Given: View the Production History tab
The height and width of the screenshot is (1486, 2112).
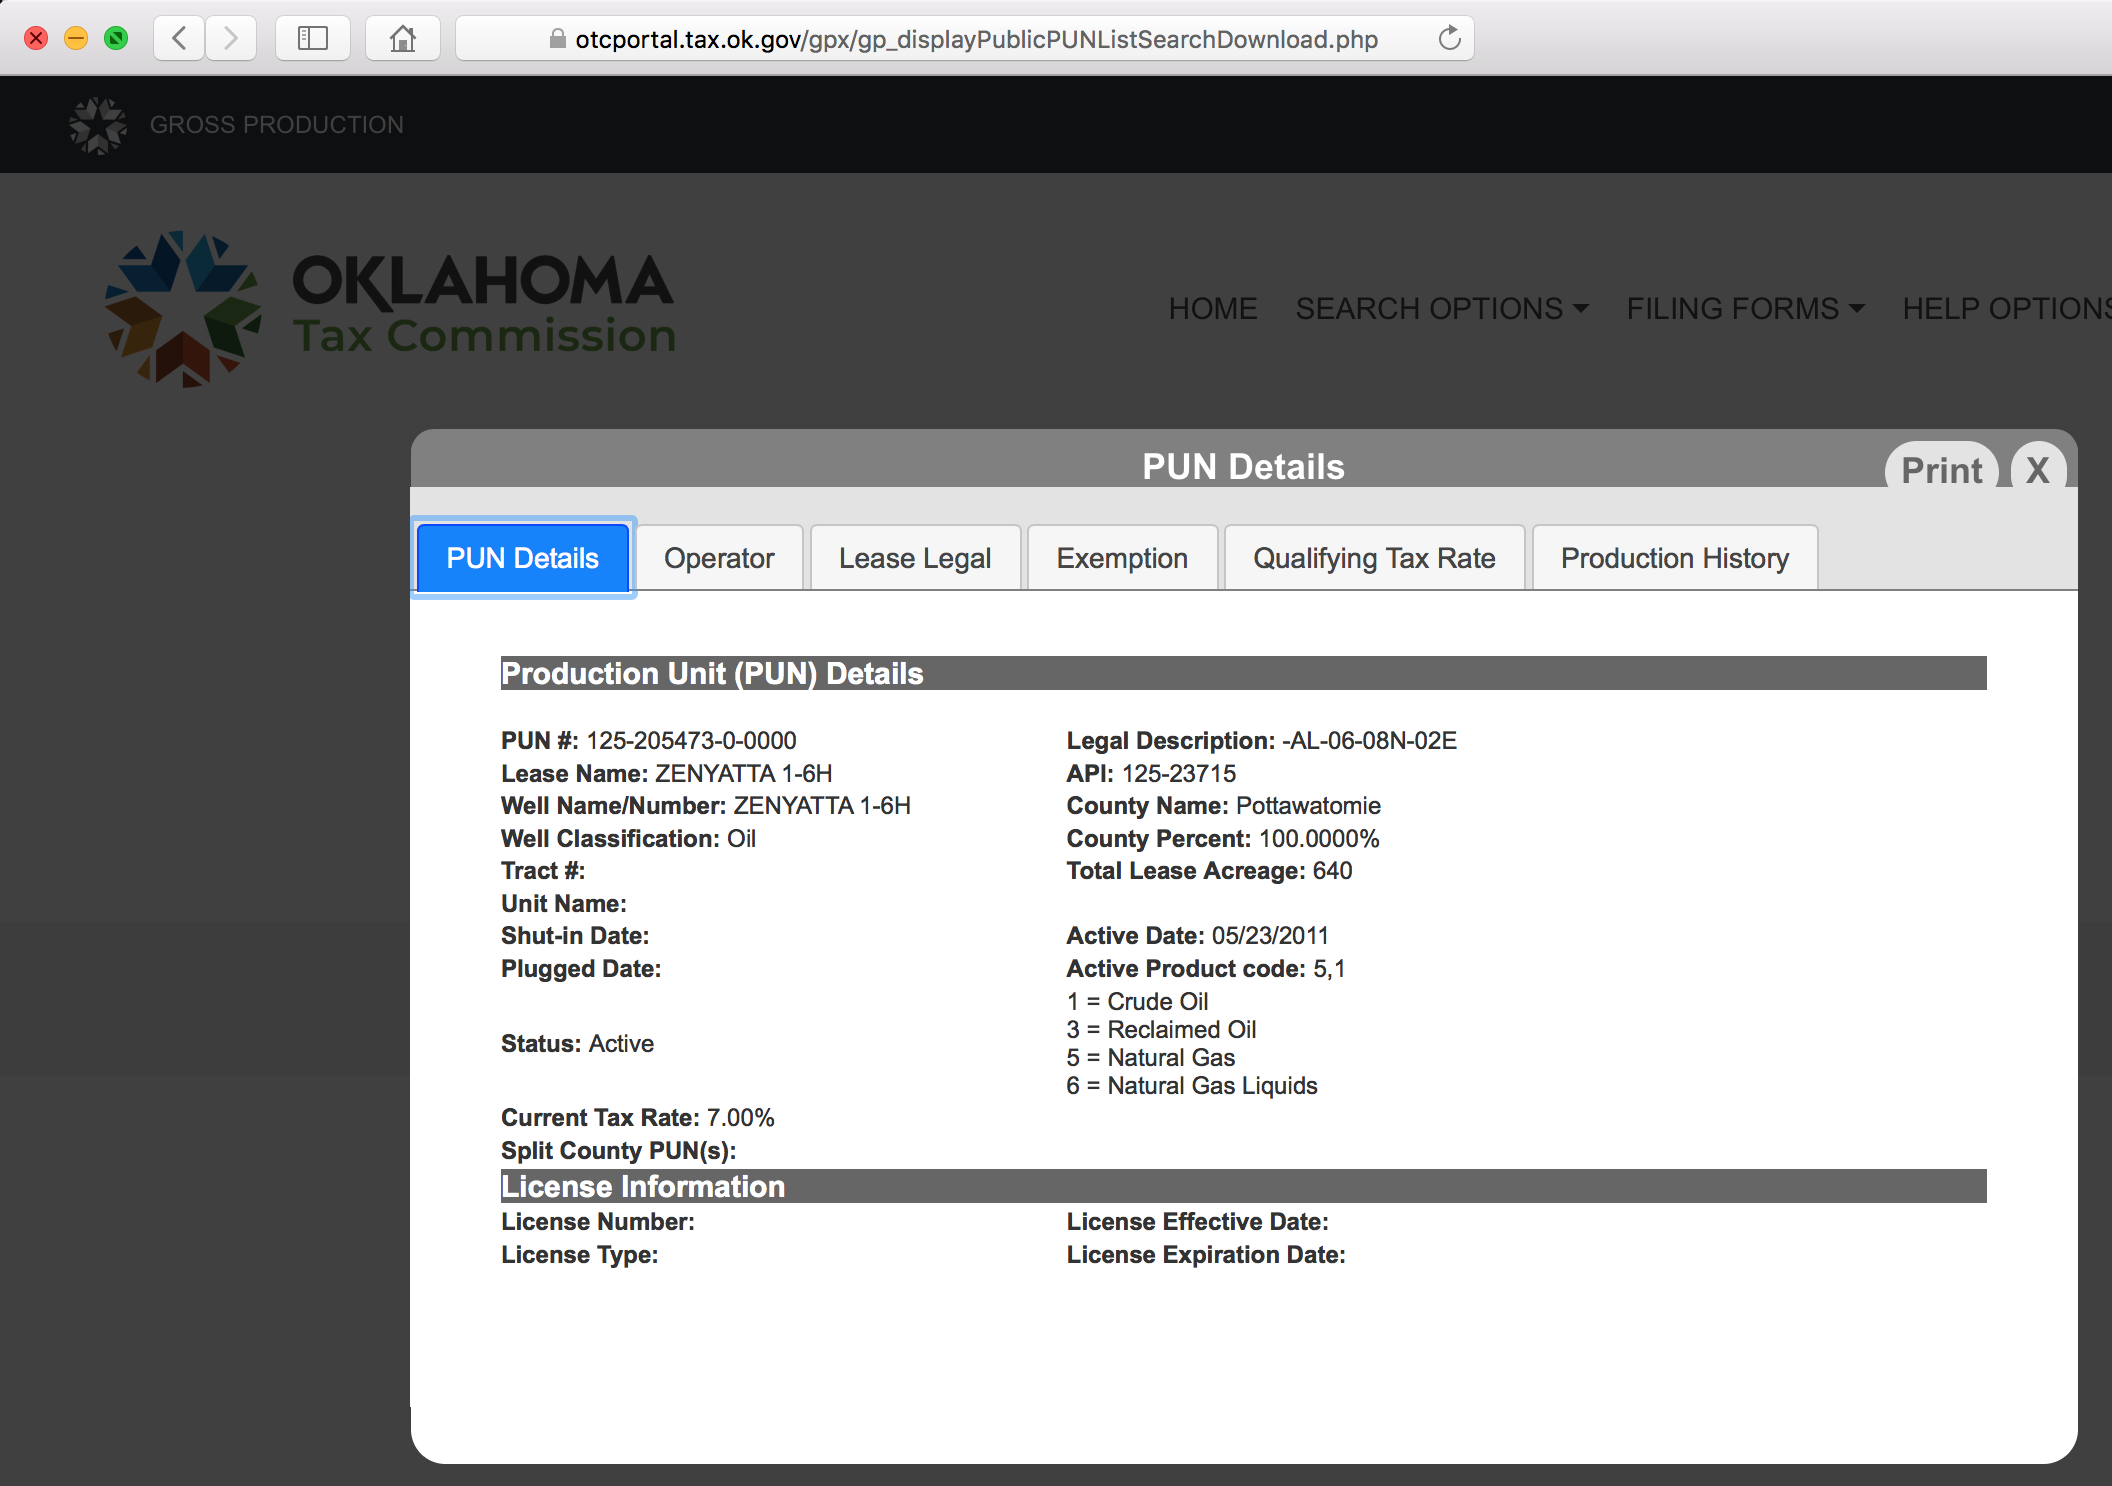Looking at the screenshot, I should [x=1675, y=558].
